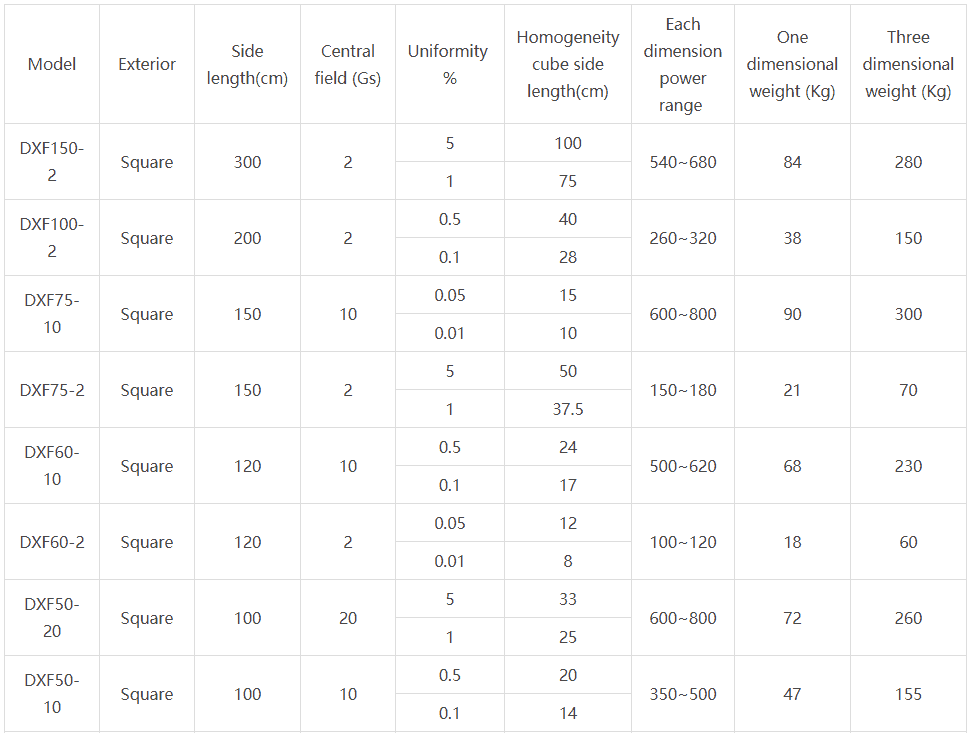The image size is (972, 733).
Task: Click the 350~500 power range cell
Action: tap(683, 693)
